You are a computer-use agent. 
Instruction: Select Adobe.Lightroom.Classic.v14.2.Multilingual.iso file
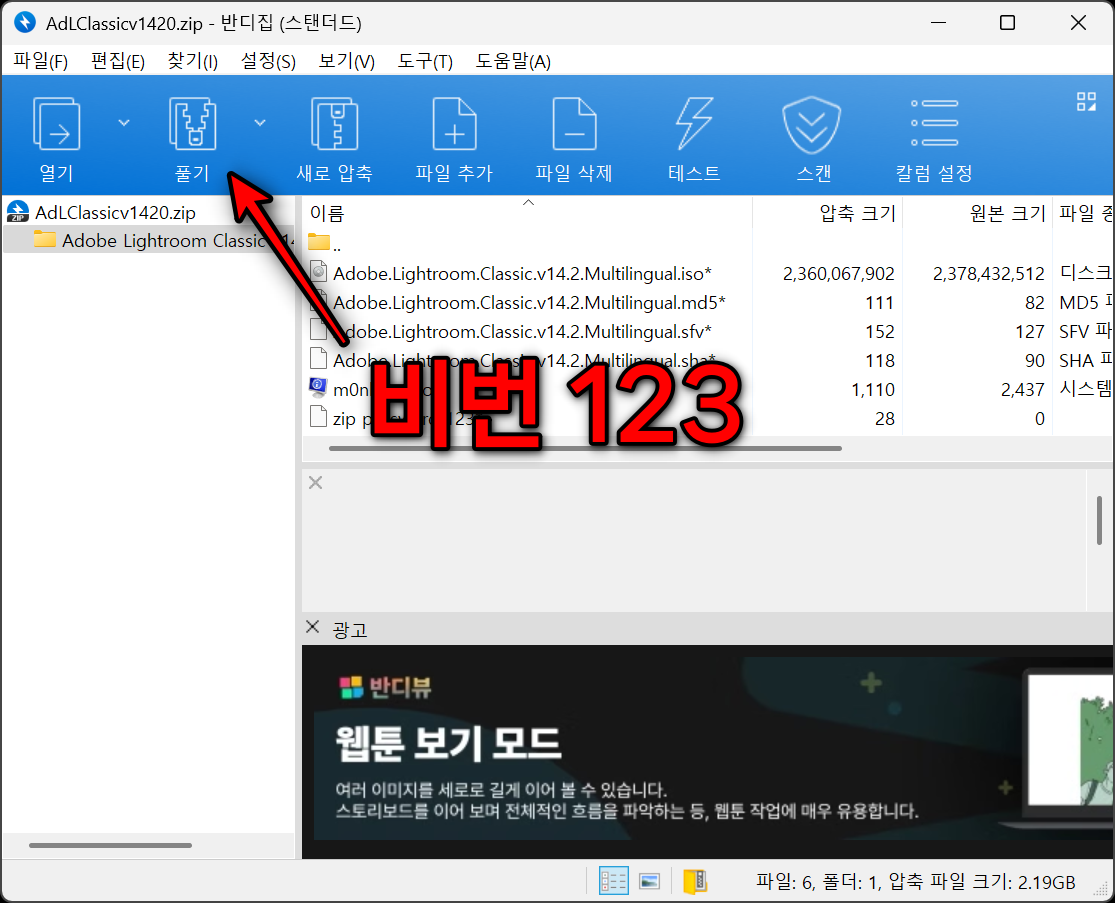pos(523,274)
